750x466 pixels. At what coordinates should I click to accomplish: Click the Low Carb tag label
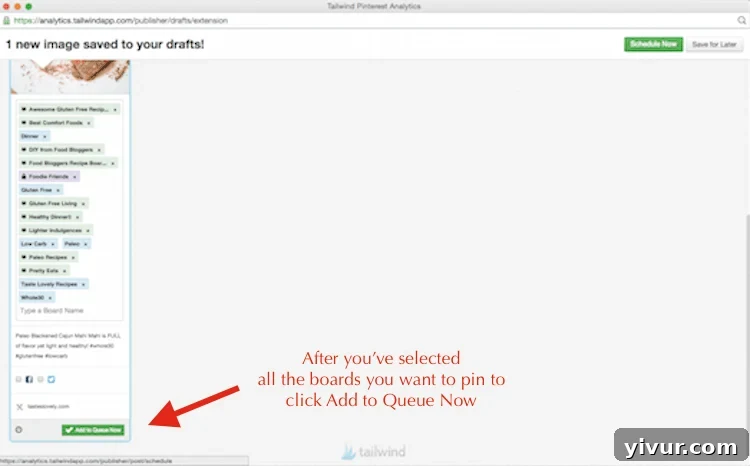click(x=33, y=244)
